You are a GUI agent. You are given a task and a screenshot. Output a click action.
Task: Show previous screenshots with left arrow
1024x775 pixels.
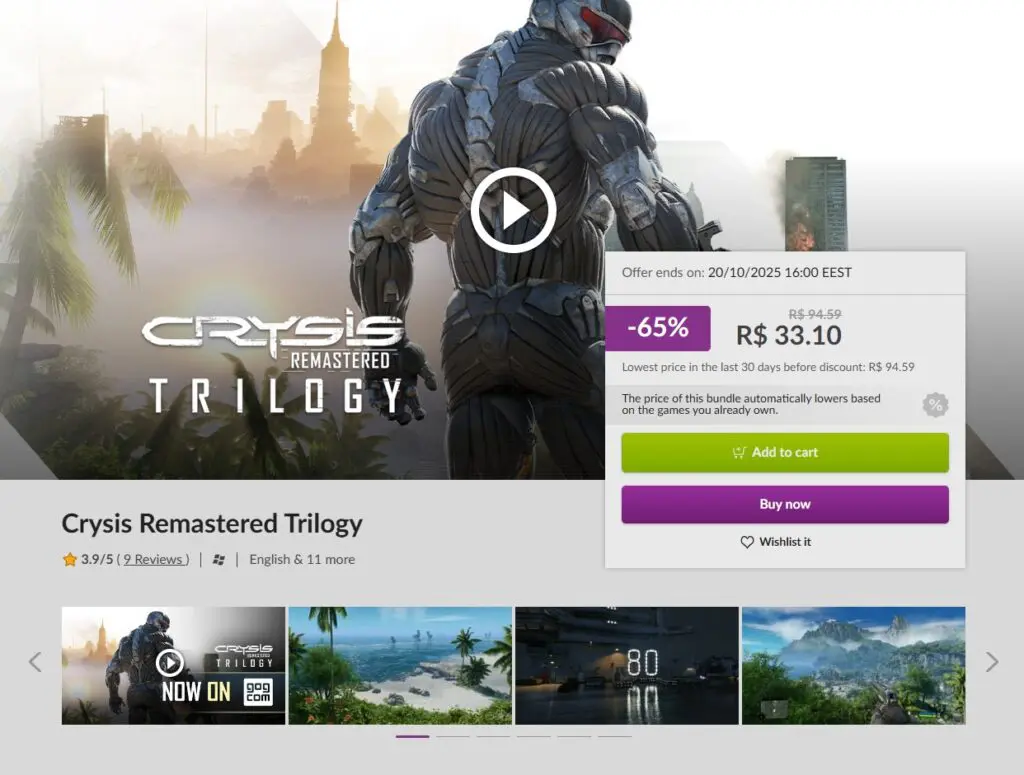point(35,662)
